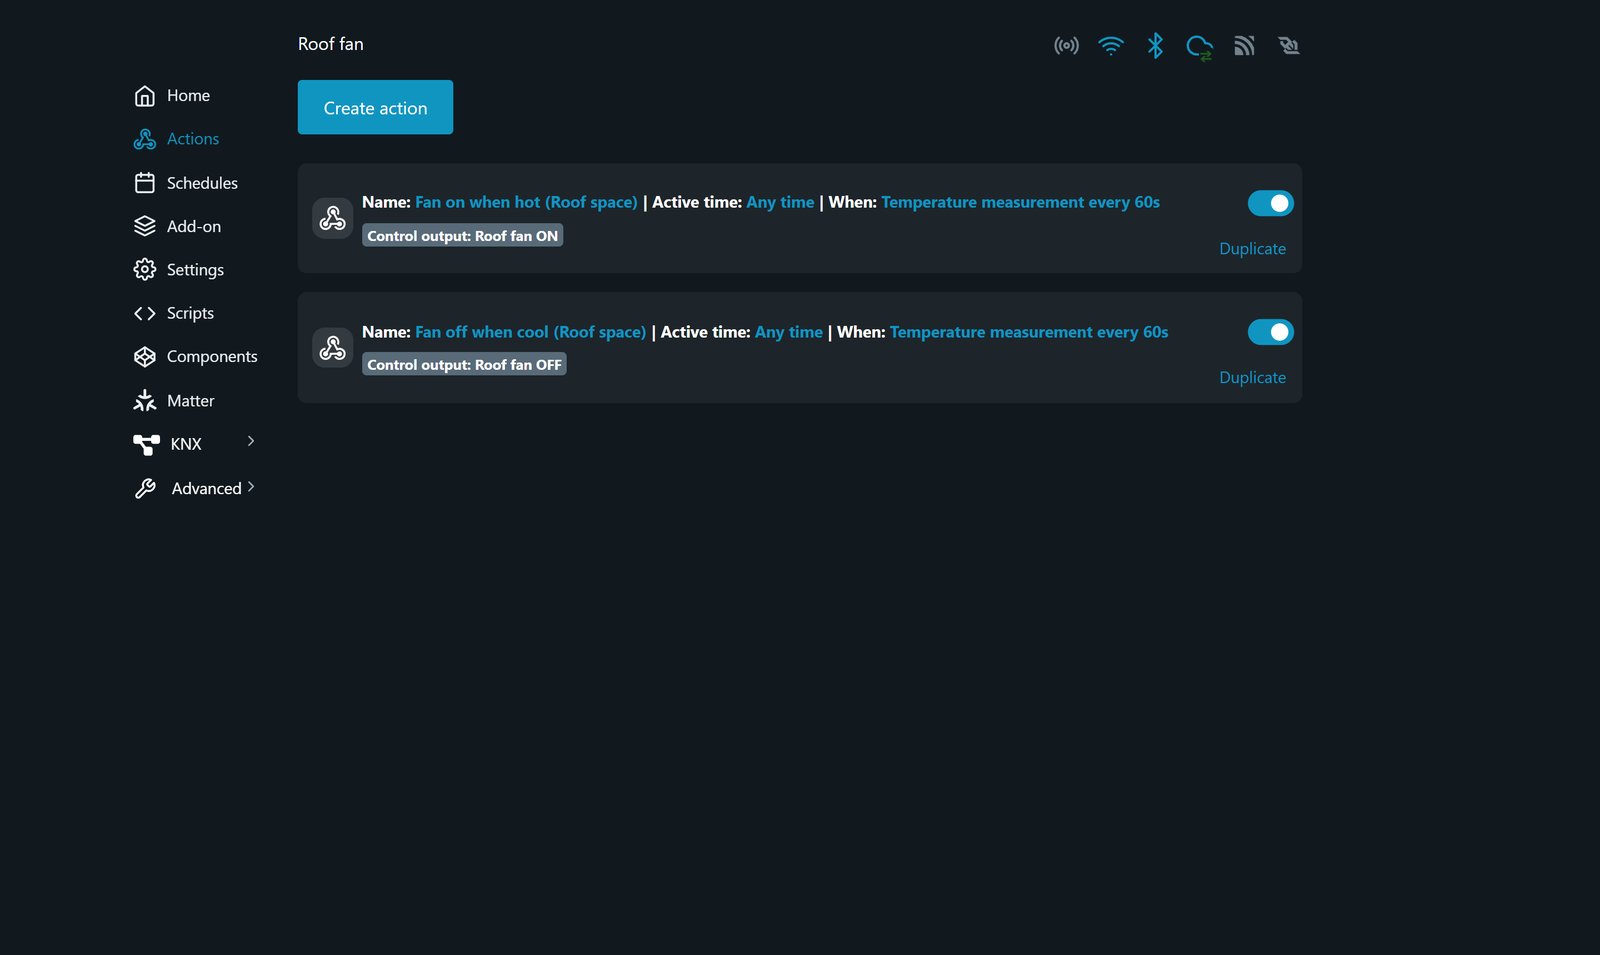This screenshot has width=1600, height=955.
Task: Open the Schedules menu item
Action: click(x=203, y=183)
